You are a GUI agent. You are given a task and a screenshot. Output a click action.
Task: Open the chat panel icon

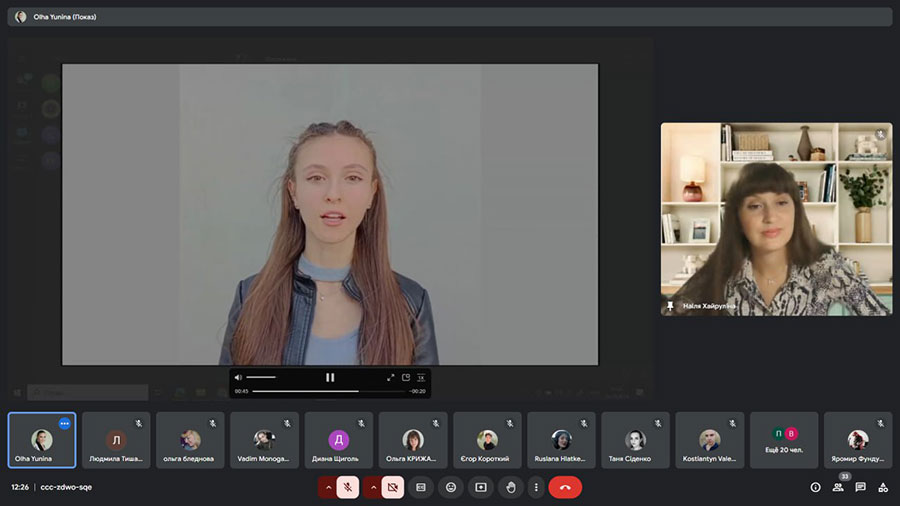click(860, 487)
